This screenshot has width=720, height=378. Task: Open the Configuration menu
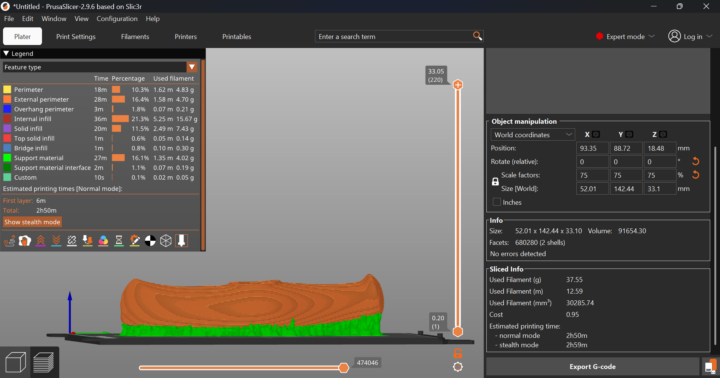coord(117,19)
